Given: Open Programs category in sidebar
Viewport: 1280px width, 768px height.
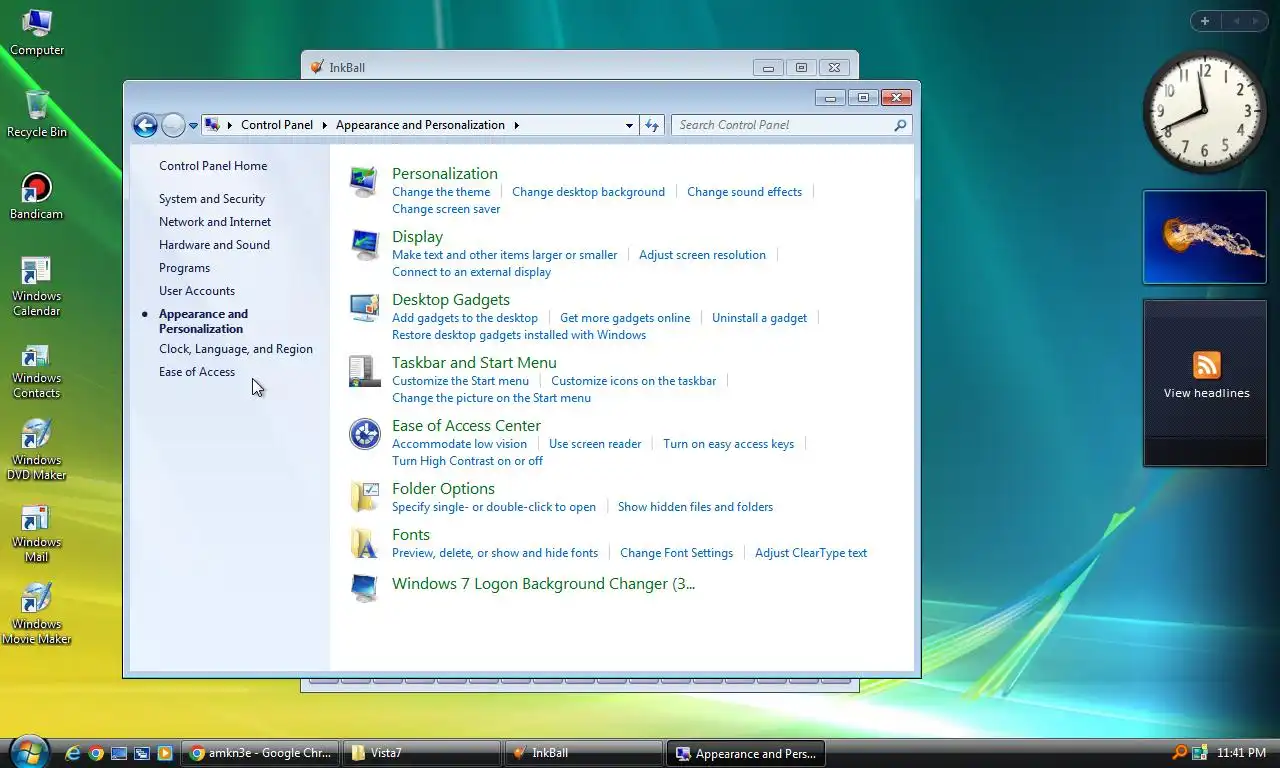Looking at the screenshot, I should coord(184,268).
